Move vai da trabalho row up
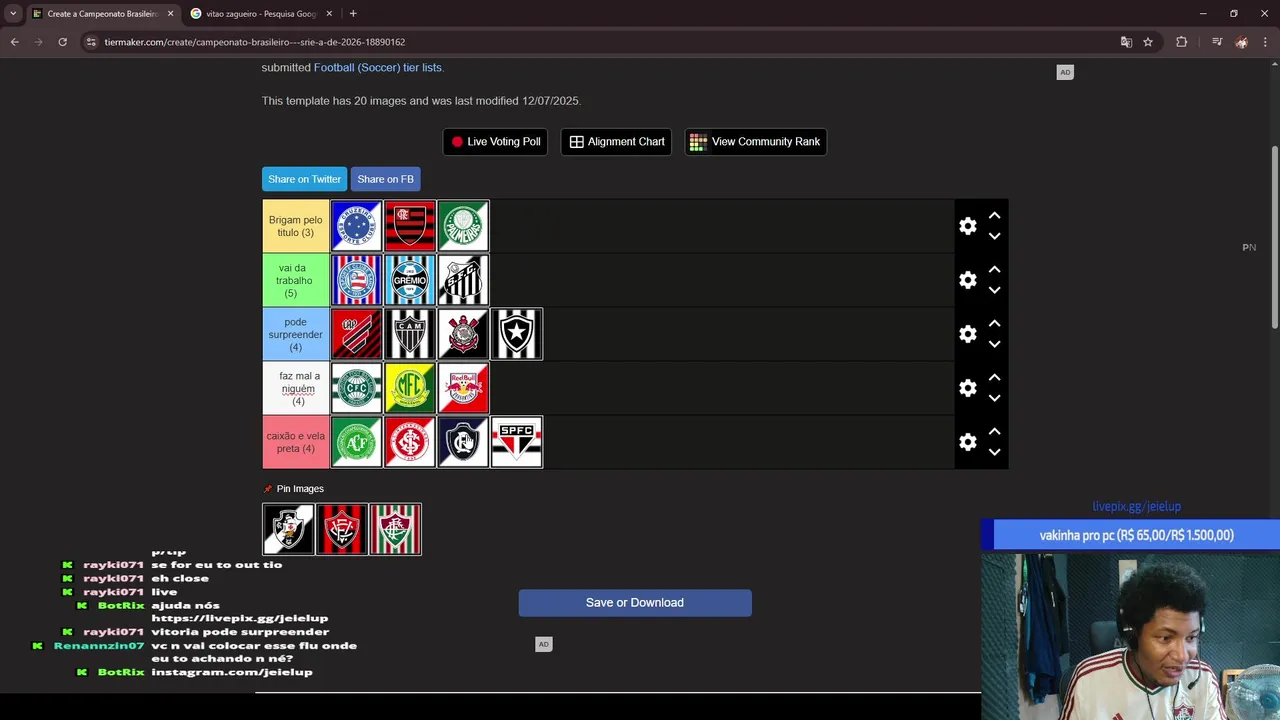 (x=994, y=269)
